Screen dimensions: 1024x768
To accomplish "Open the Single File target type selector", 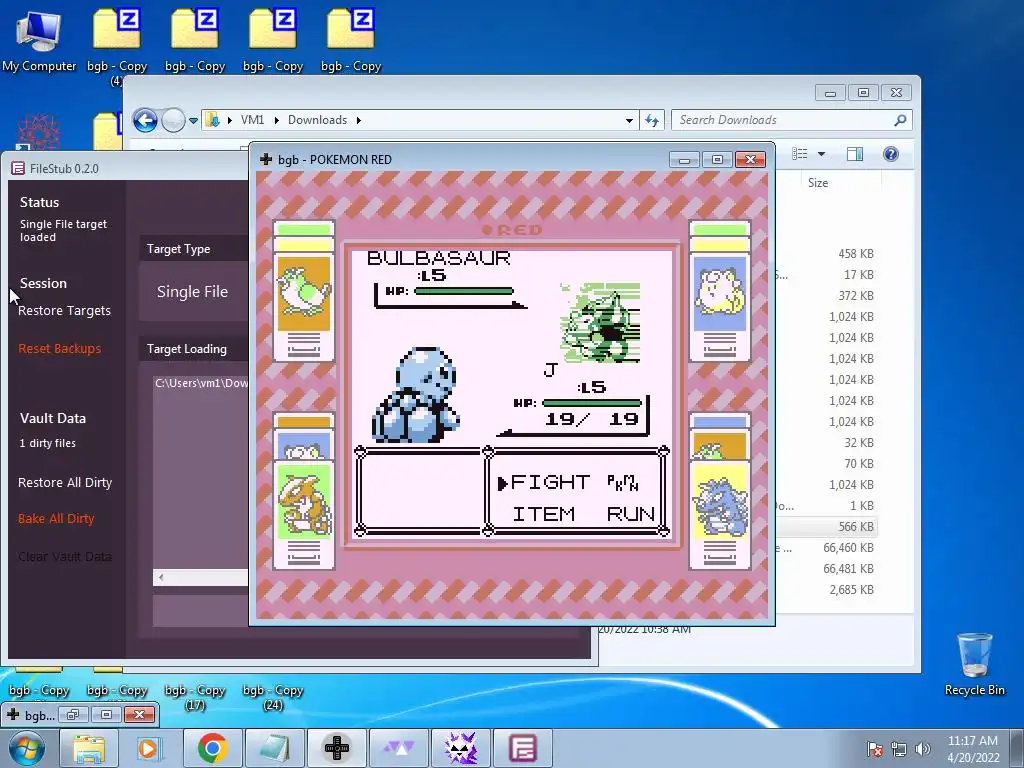I will pyautogui.click(x=194, y=292).
